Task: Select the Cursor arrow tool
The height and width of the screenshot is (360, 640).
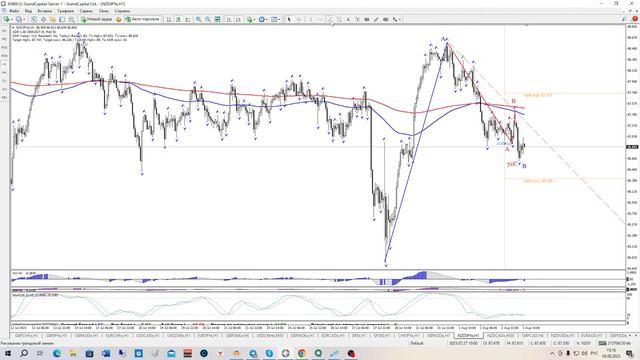Action: [x=289, y=19]
